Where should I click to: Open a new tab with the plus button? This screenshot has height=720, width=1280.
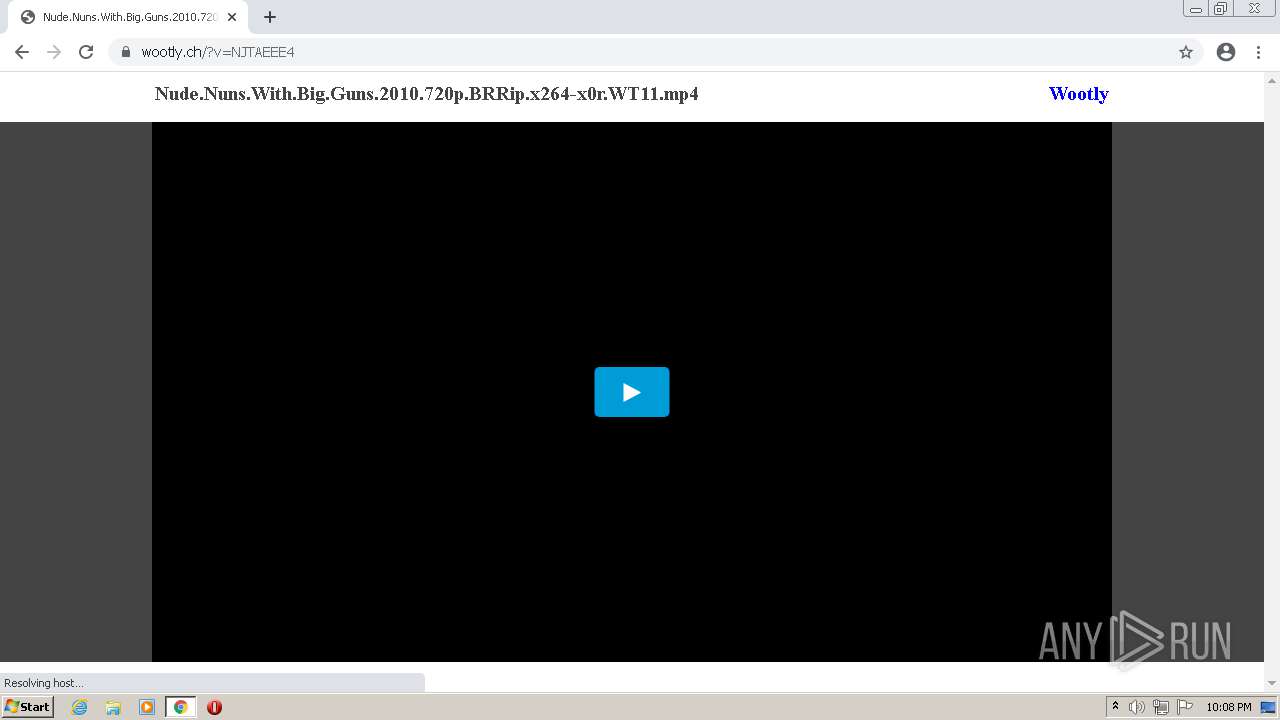click(x=270, y=17)
